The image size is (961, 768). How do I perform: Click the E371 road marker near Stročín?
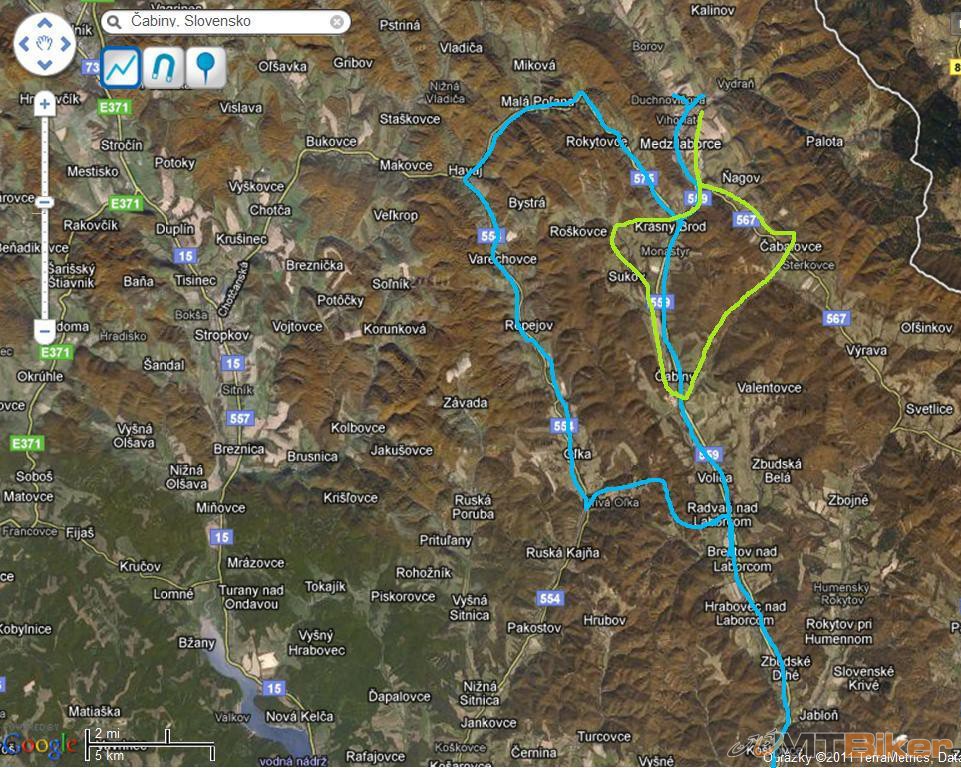tap(115, 107)
